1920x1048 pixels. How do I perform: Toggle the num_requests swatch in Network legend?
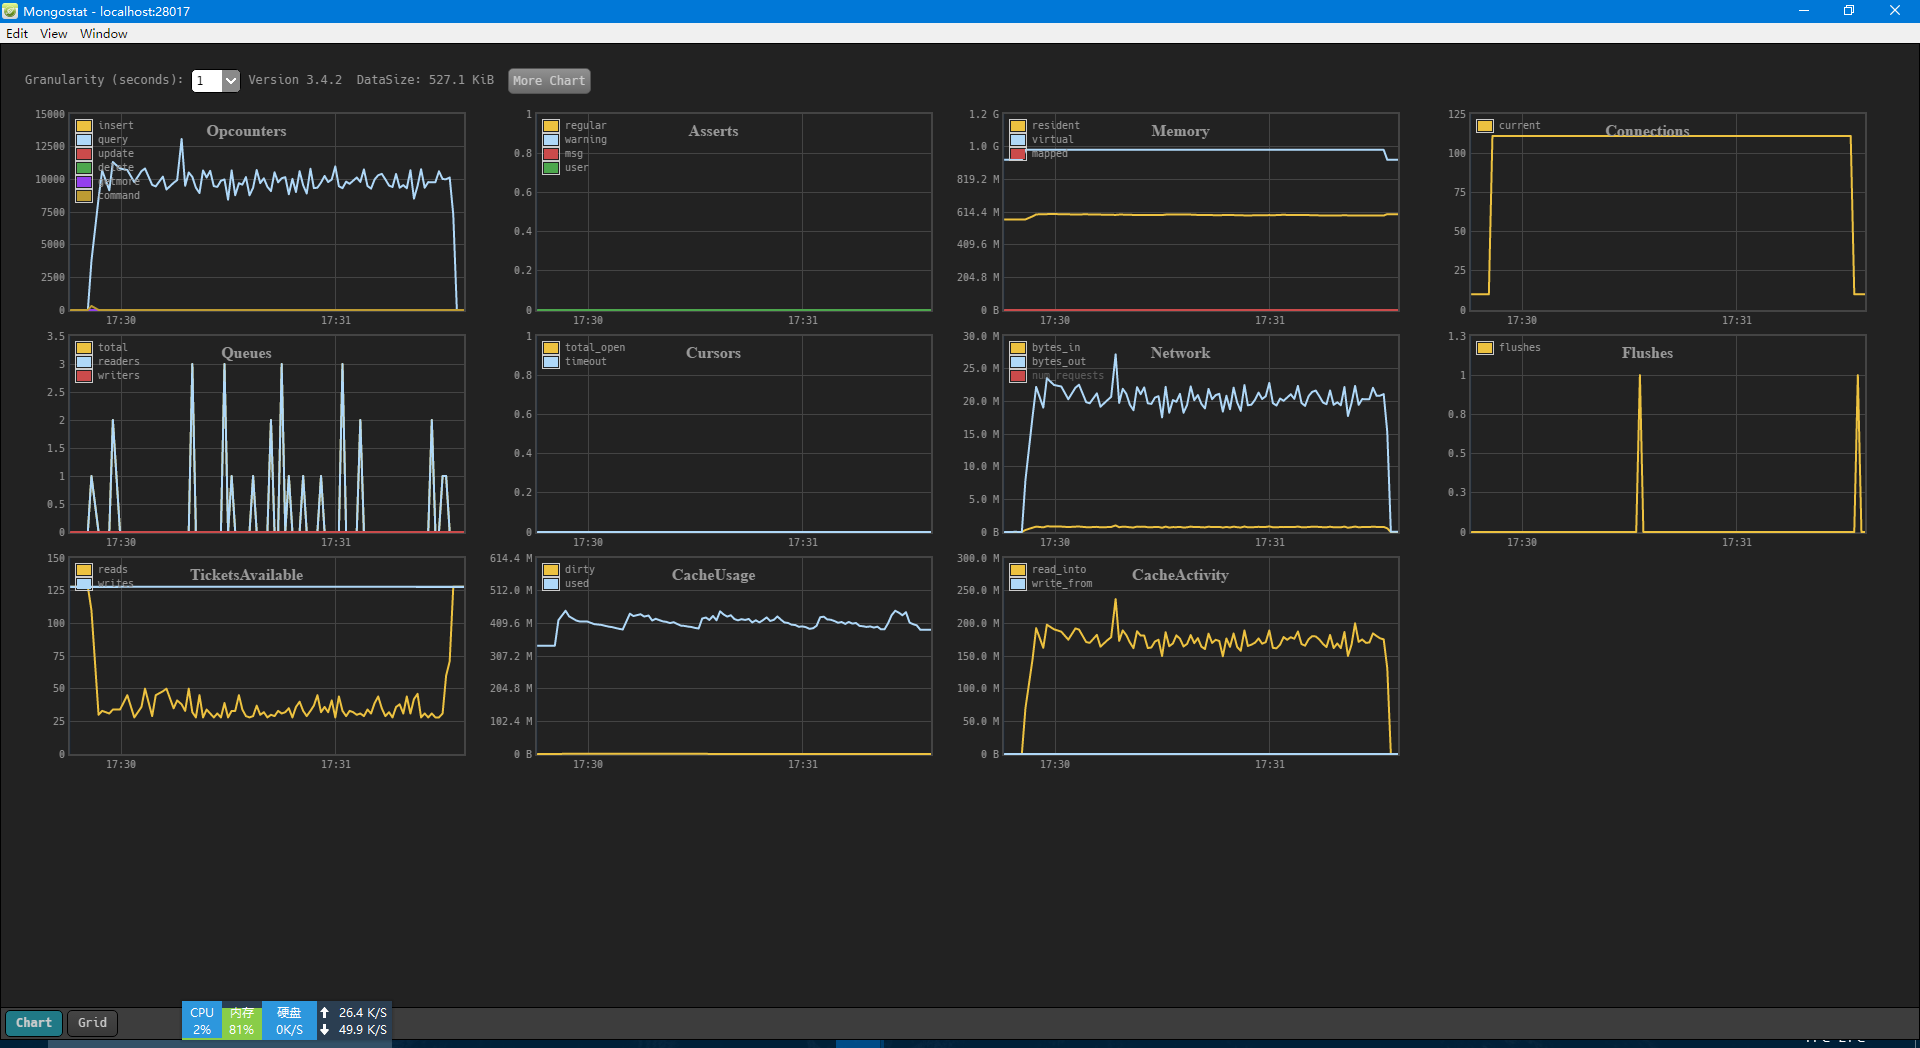pos(1018,376)
